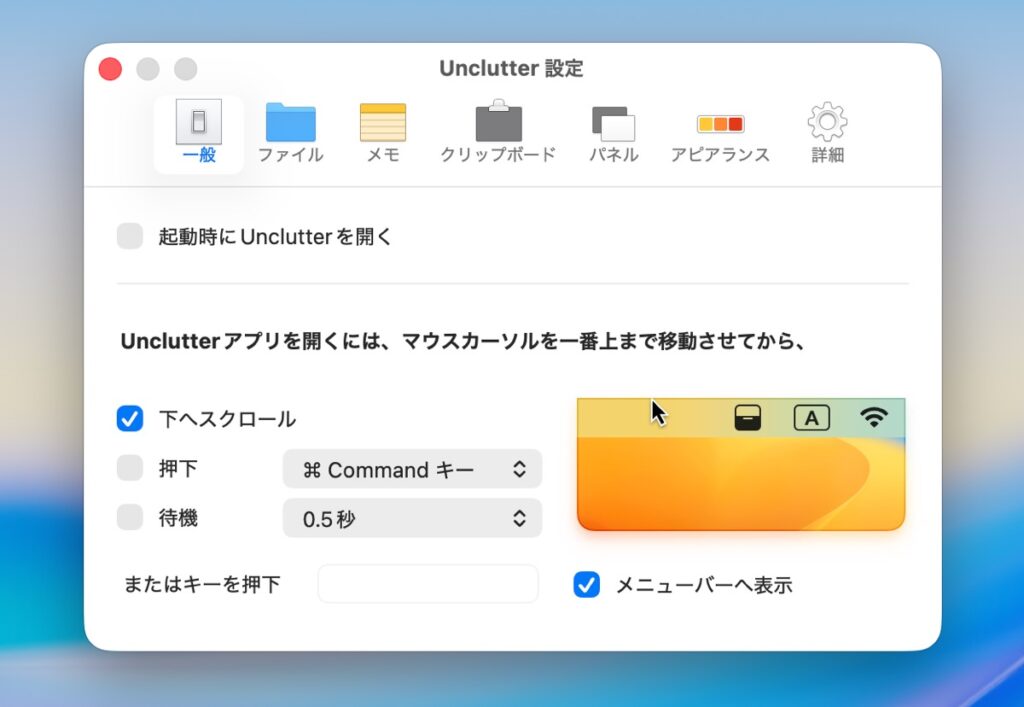Open the パネル overlapping windows icon
Viewport: 1024px width, 707px height.
point(613,123)
